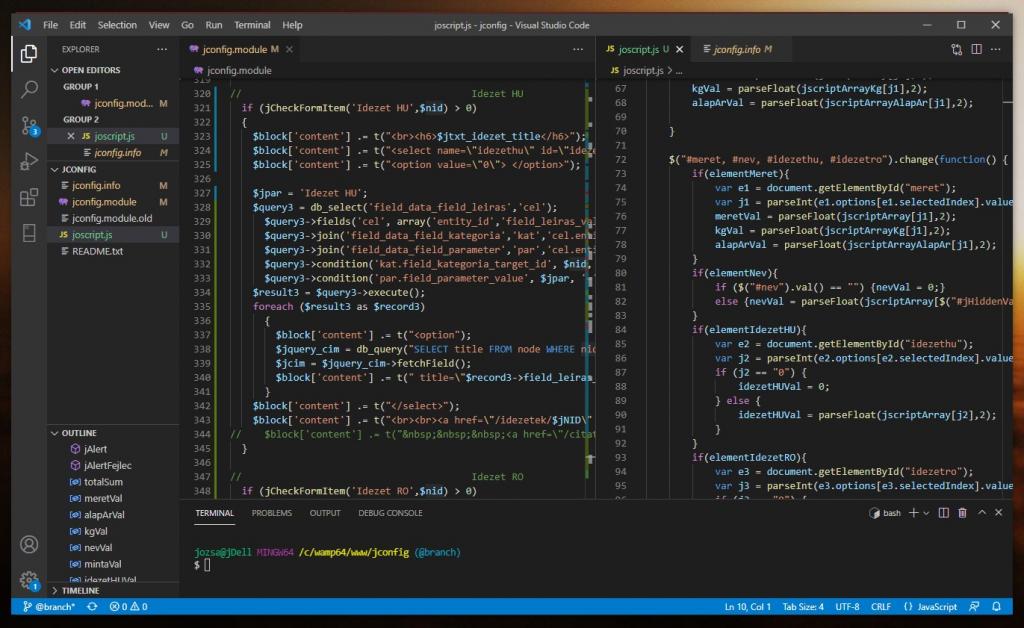1024x628 pixels.
Task: Open notifications bell in status bar
Action: pos(996,607)
